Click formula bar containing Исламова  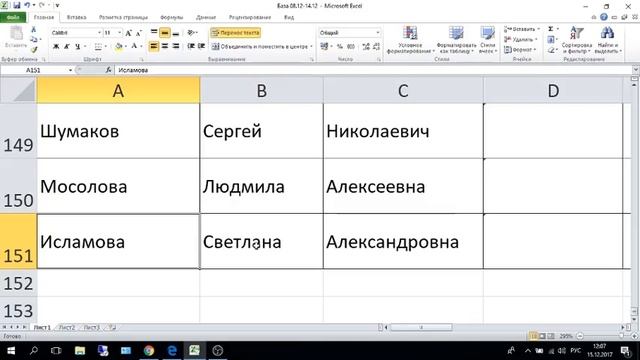click(x=373, y=70)
